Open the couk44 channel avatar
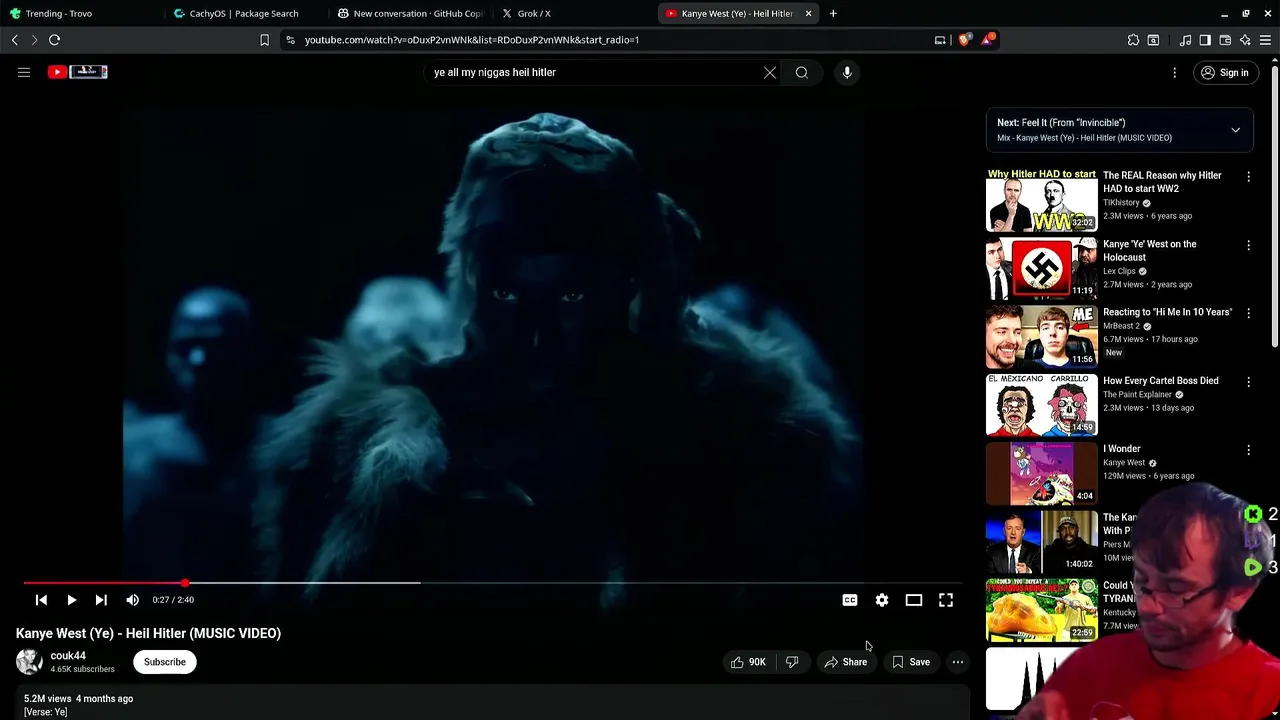 pyautogui.click(x=29, y=661)
